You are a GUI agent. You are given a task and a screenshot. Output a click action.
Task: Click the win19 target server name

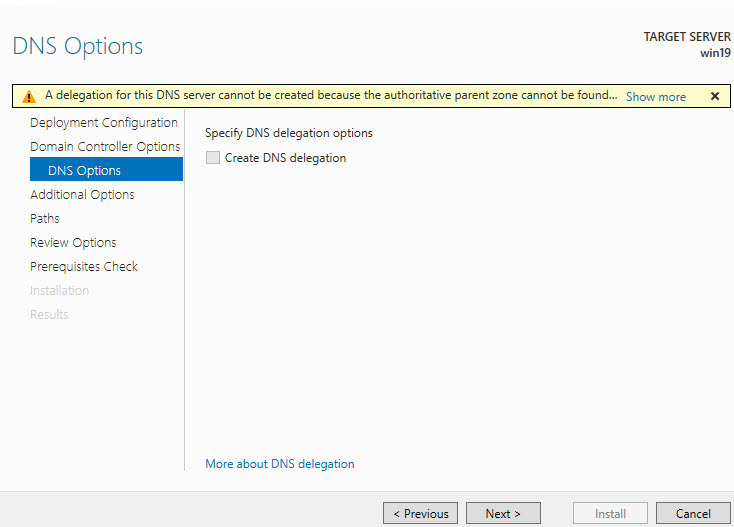point(715,53)
